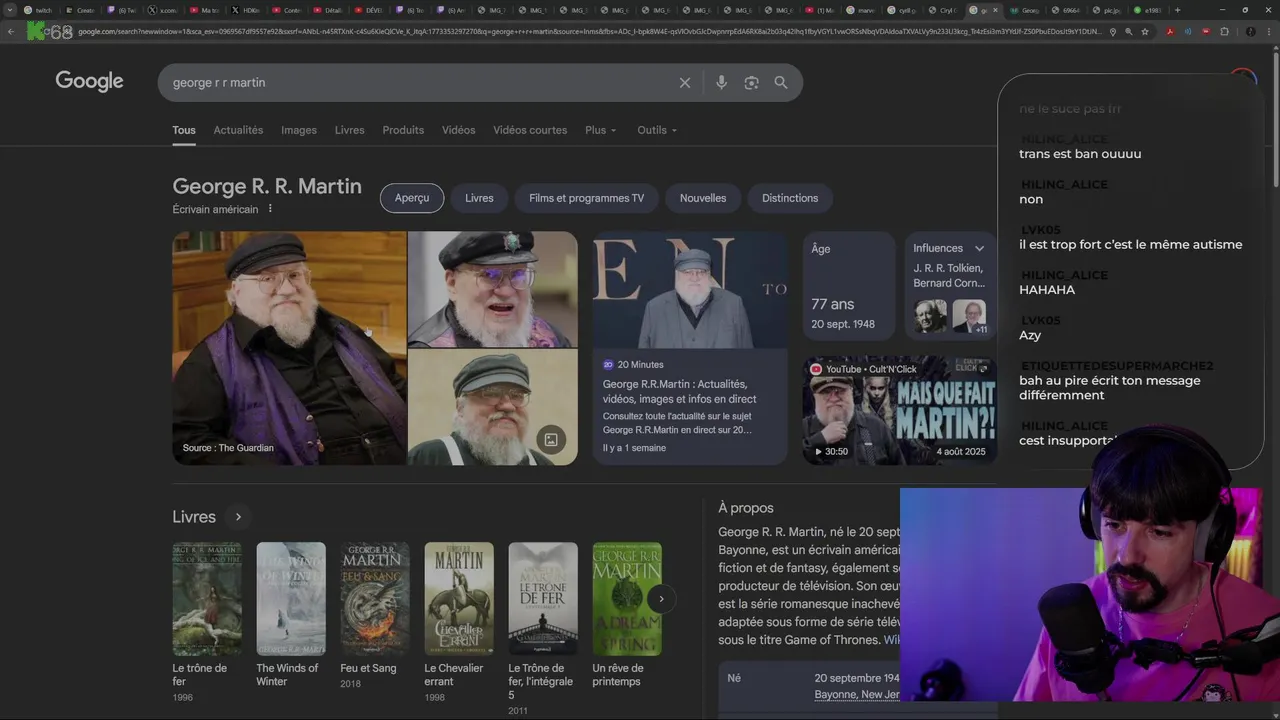Click the Âge 77 ans card
This screenshot has width=1280, height=720.
[x=849, y=286]
